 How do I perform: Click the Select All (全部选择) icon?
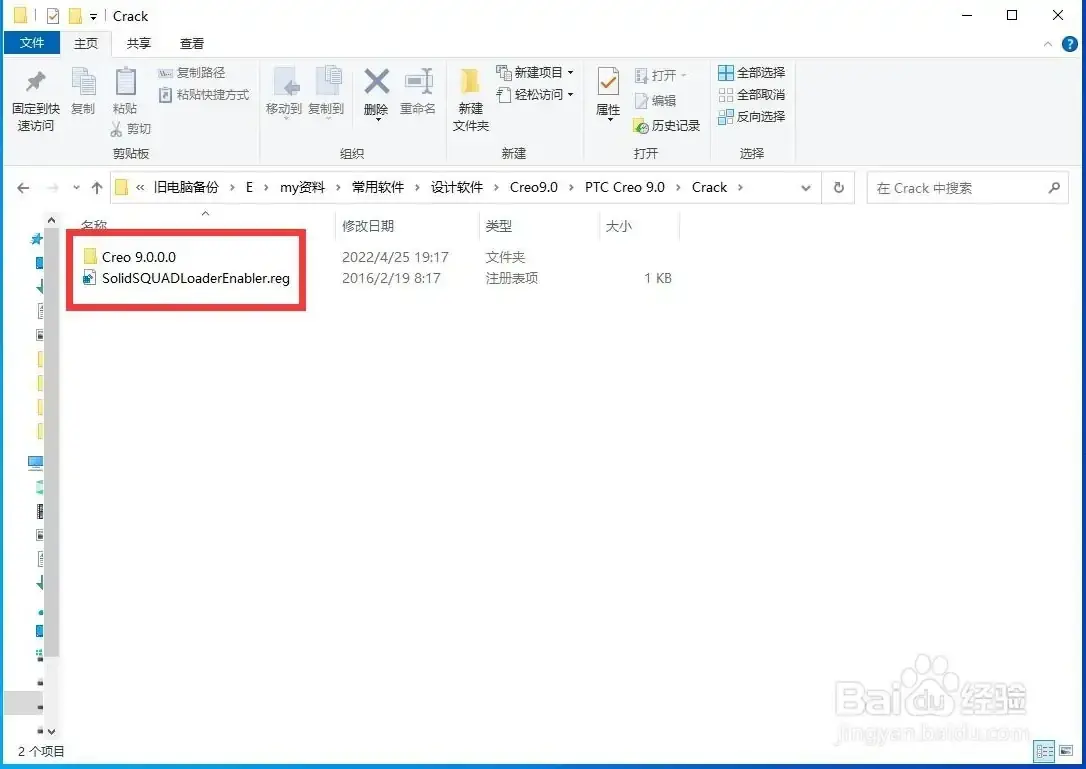pos(725,73)
